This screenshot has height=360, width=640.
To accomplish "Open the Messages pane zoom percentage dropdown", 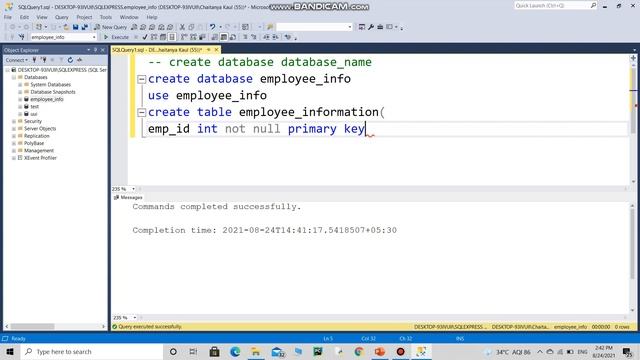I will coord(134,317).
